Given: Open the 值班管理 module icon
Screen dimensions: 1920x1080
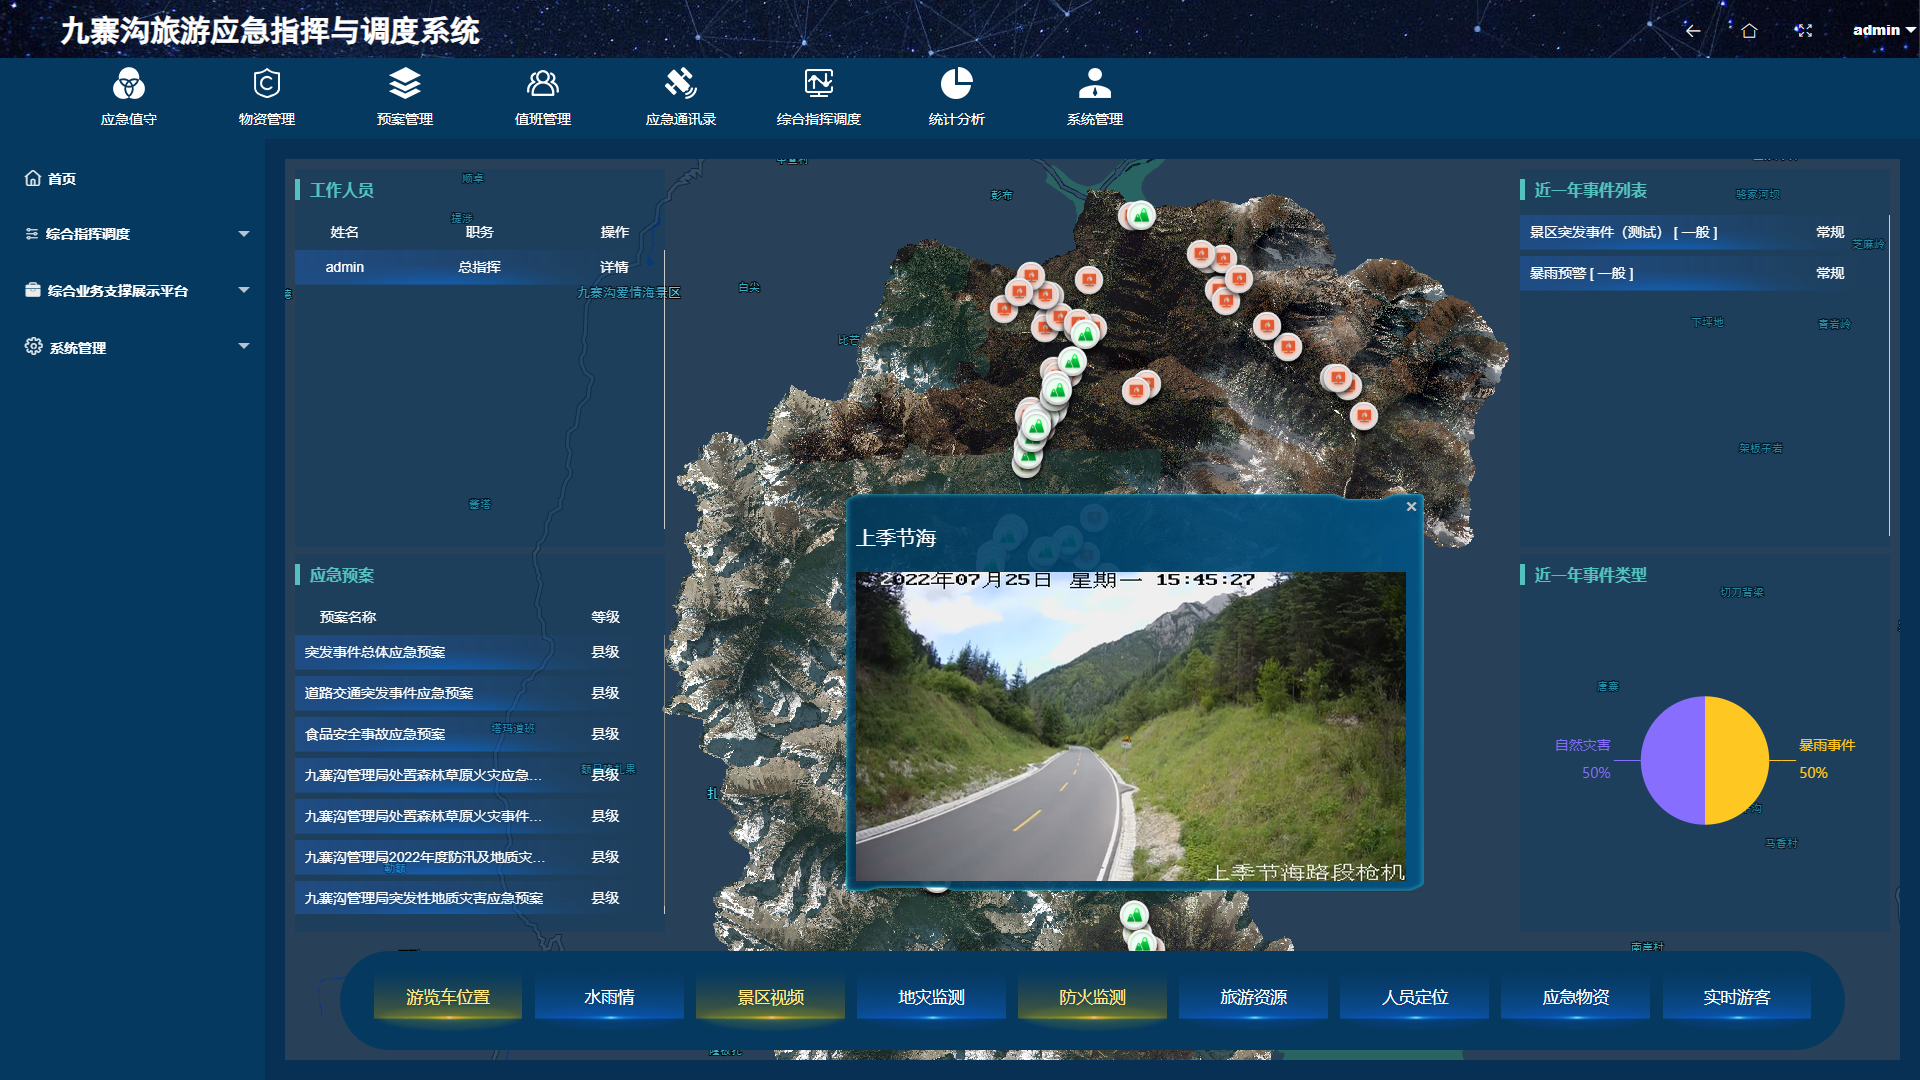Looking at the screenshot, I should [x=542, y=84].
